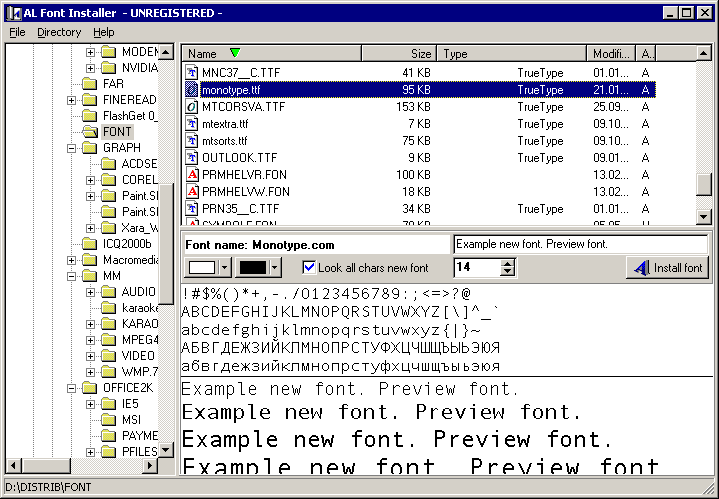The image size is (719, 499).
Task: Click the Name column header
Action: 272,53
